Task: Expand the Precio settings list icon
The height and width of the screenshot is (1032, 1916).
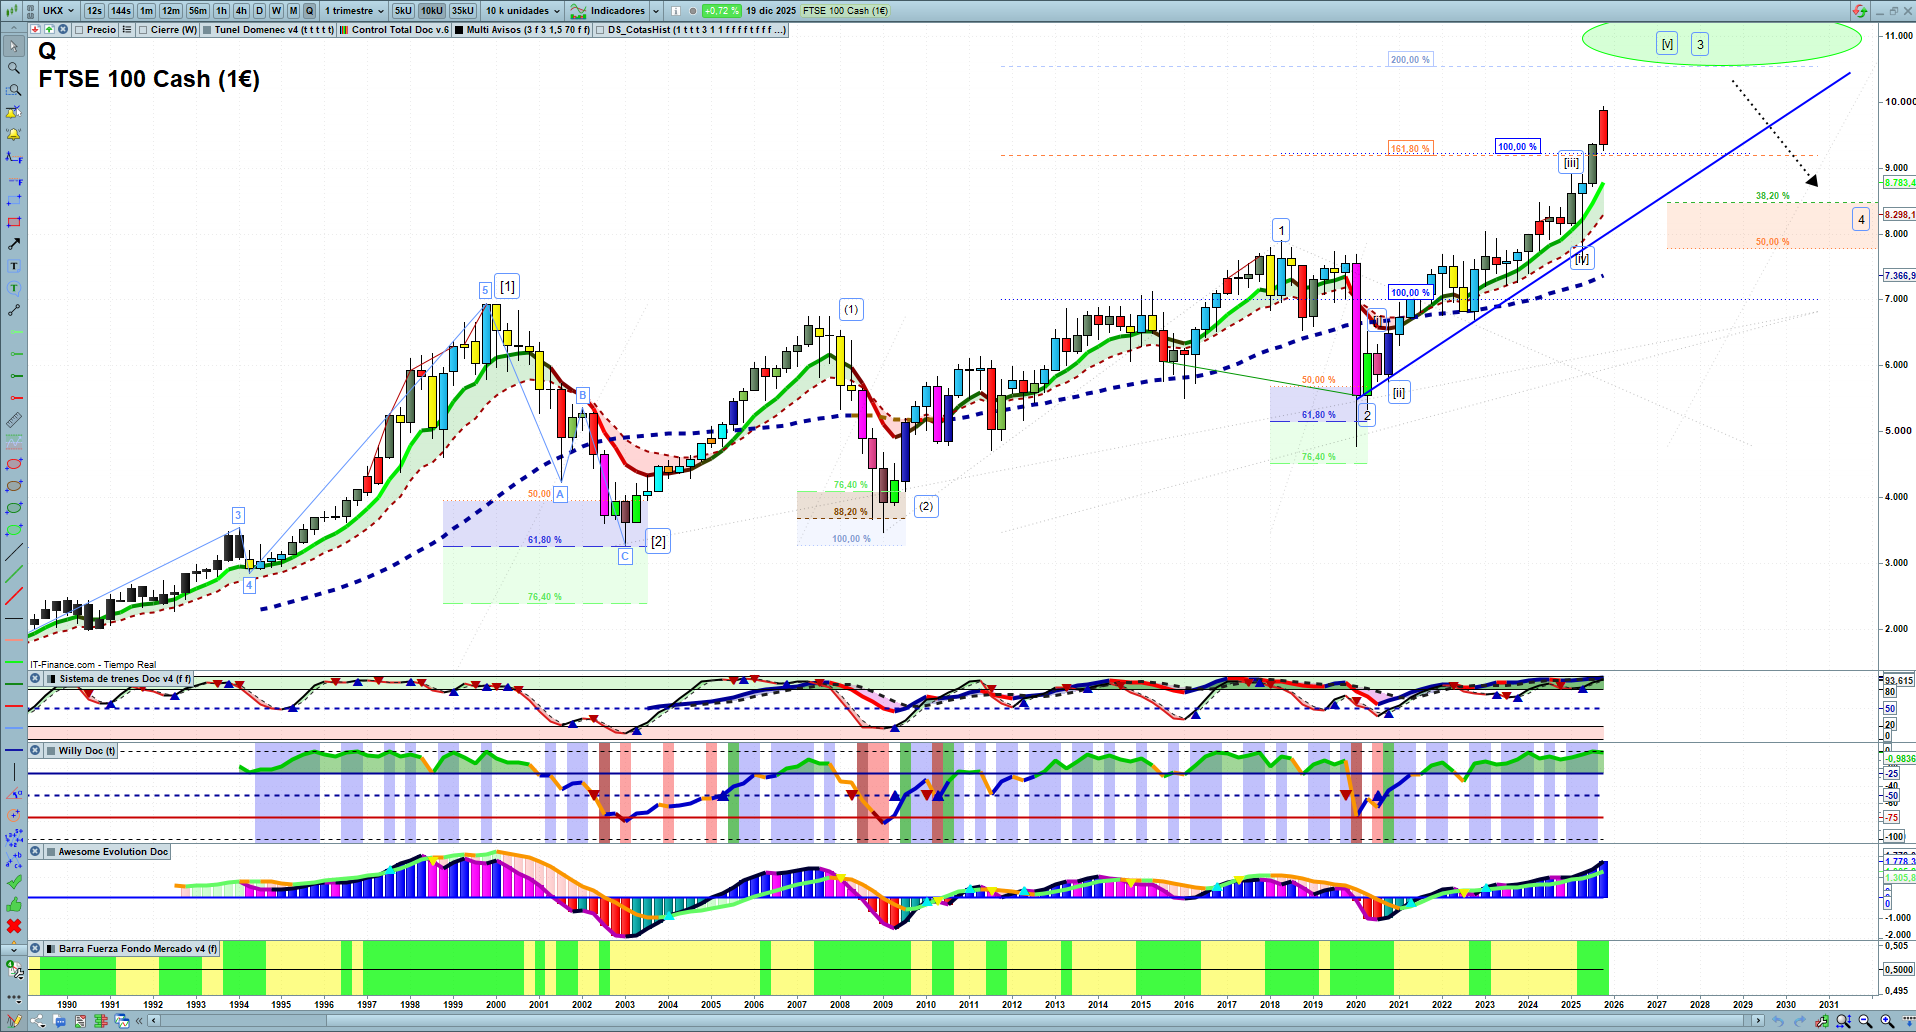Action: coord(127,30)
